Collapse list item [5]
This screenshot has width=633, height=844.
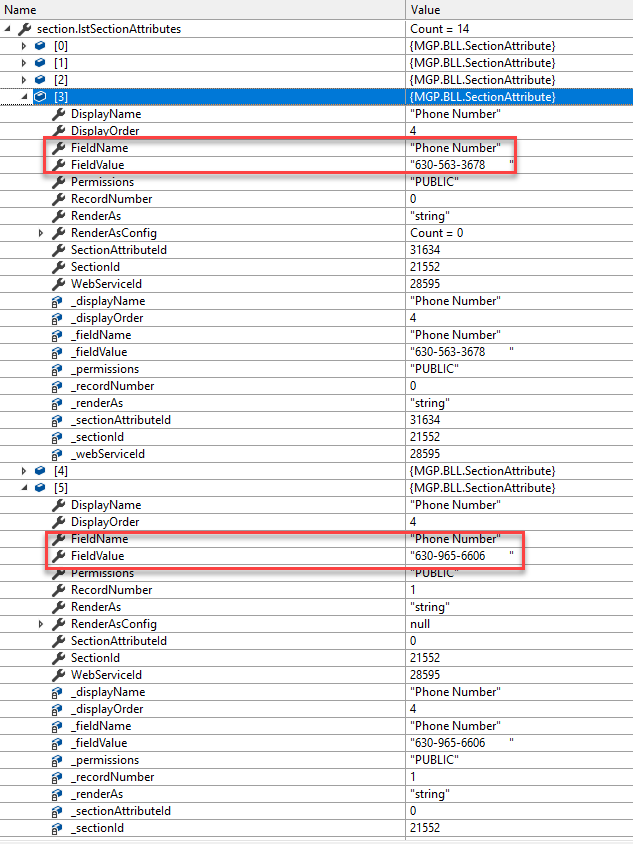[24, 488]
